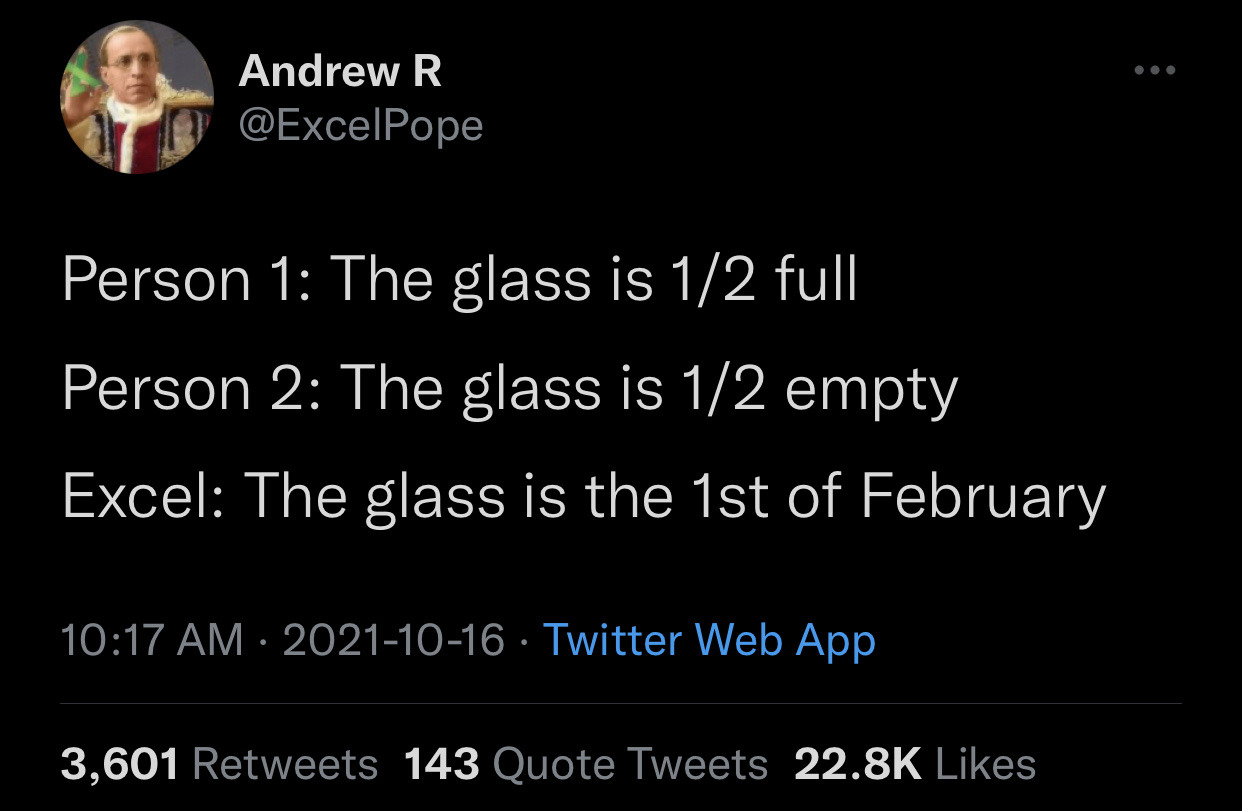Viewport: 1242px width, 811px height.
Task: Click the 3,601 retweet count number
Action: click(x=120, y=764)
